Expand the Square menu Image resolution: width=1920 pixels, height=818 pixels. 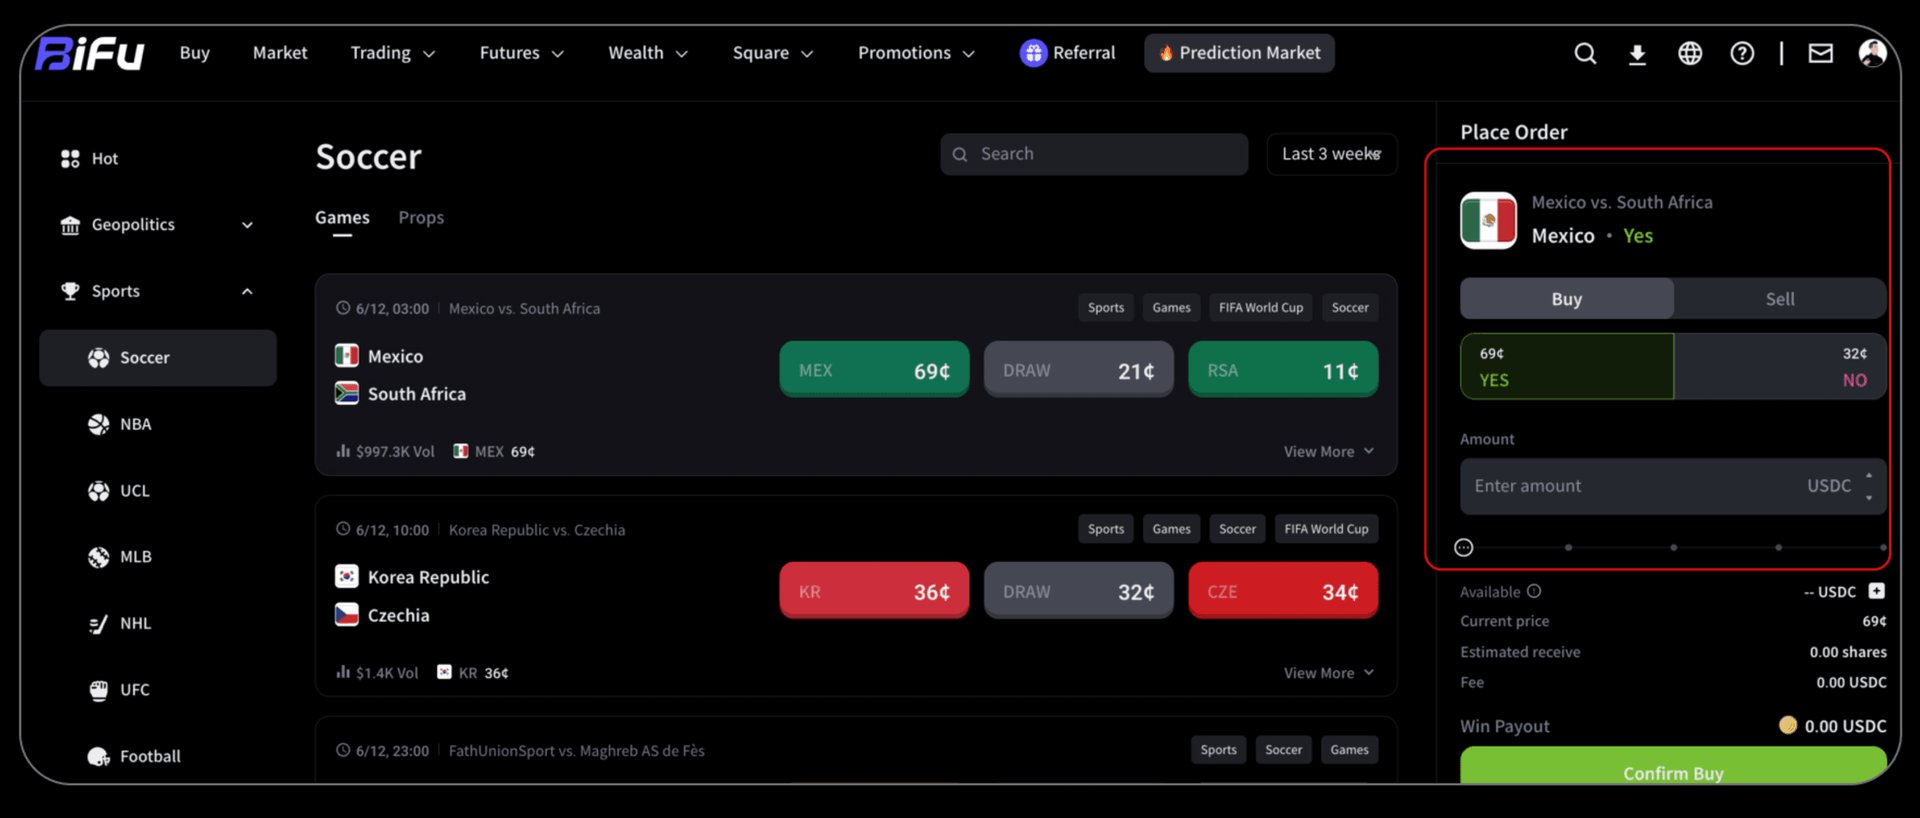coord(773,53)
